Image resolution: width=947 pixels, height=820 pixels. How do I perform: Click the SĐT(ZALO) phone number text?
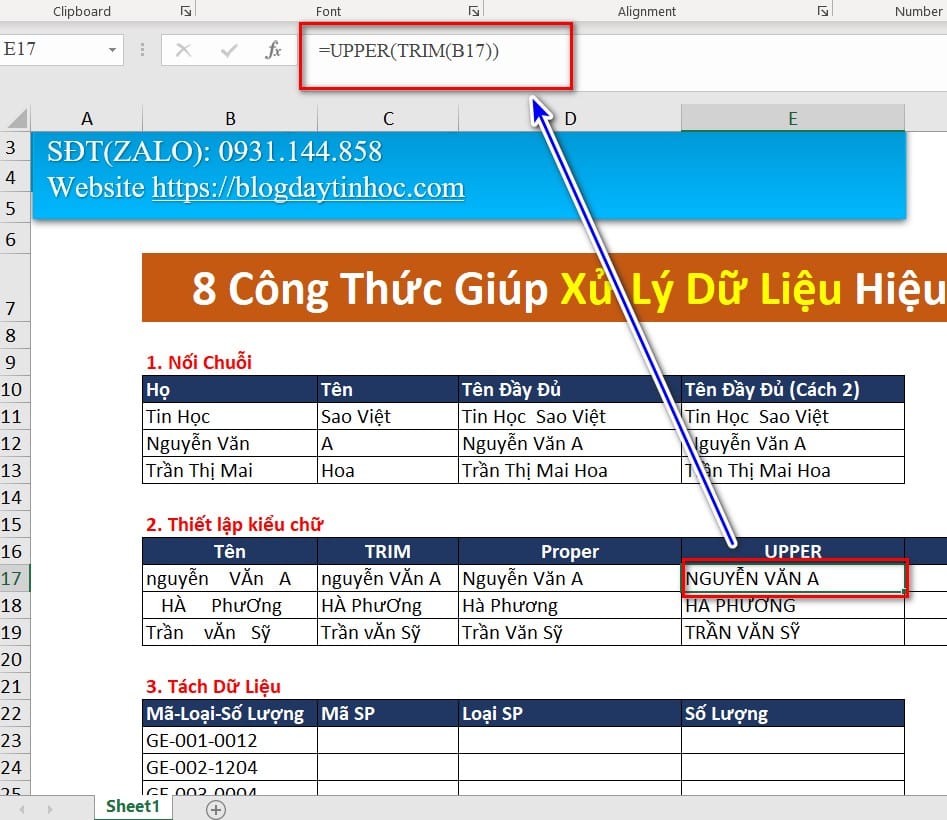[x=214, y=152]
